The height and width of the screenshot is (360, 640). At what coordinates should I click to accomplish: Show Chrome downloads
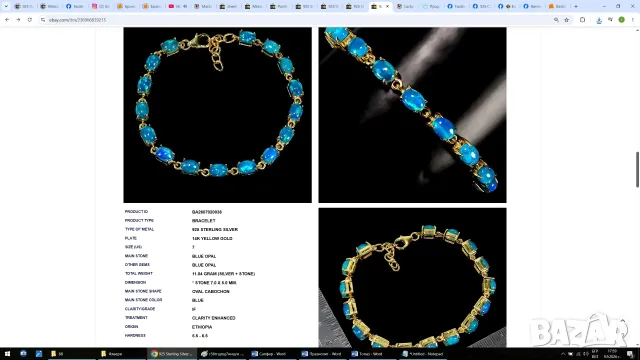(599, 20)
